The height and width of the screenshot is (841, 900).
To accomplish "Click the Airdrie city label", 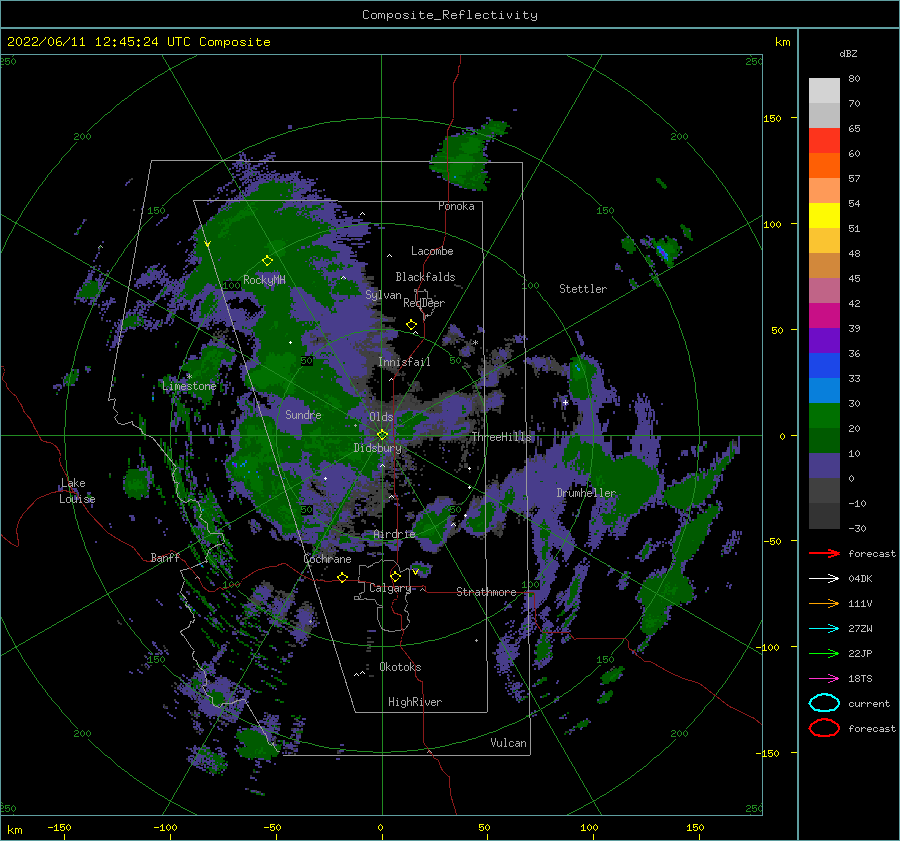I will tap(394, 534).
